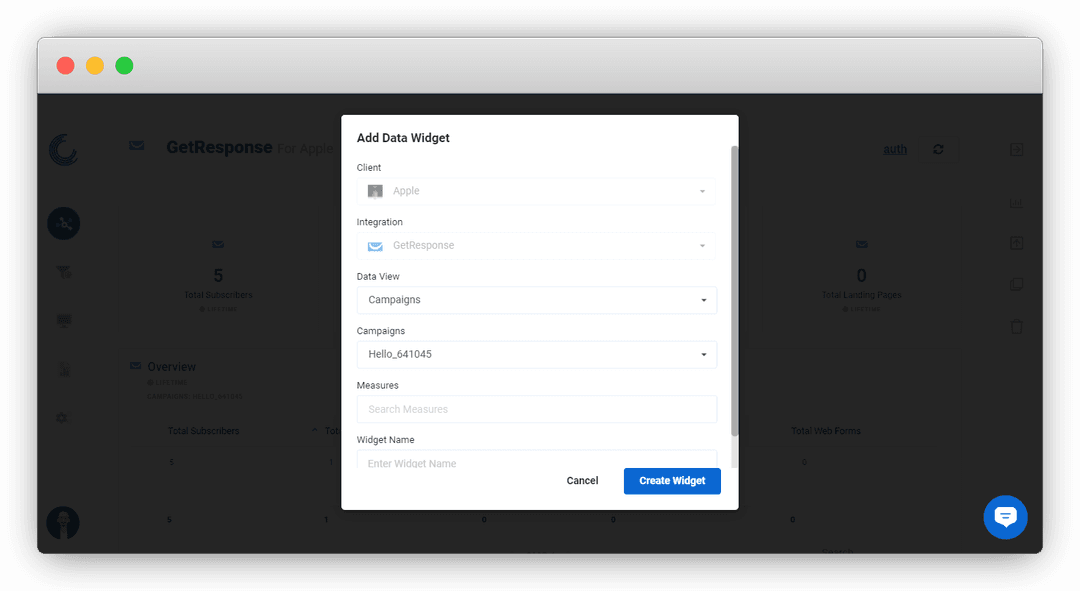The height and width of the screenshot is (591, 1080).
Task: Click the GetResponse envelope icon in the Integration field
Action: coord(375,246)
